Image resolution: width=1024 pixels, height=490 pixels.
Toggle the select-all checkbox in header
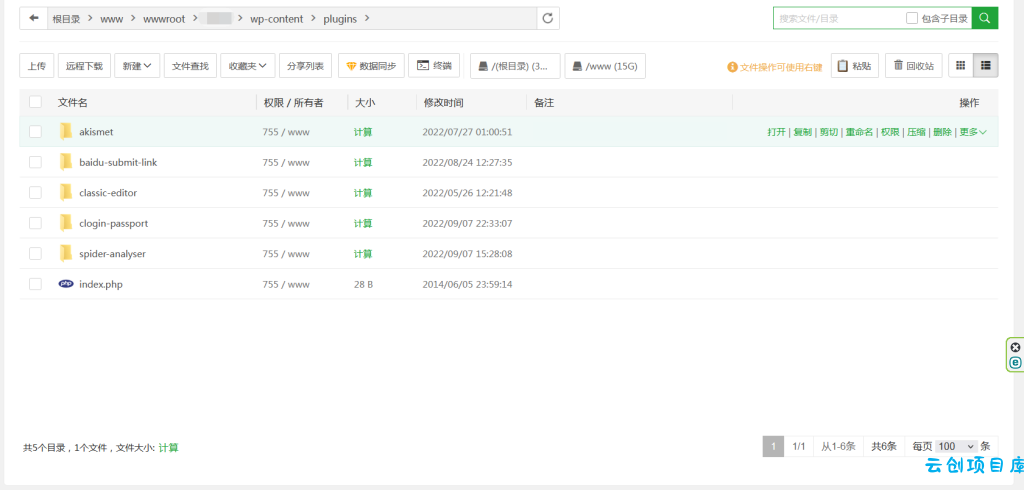35,101
